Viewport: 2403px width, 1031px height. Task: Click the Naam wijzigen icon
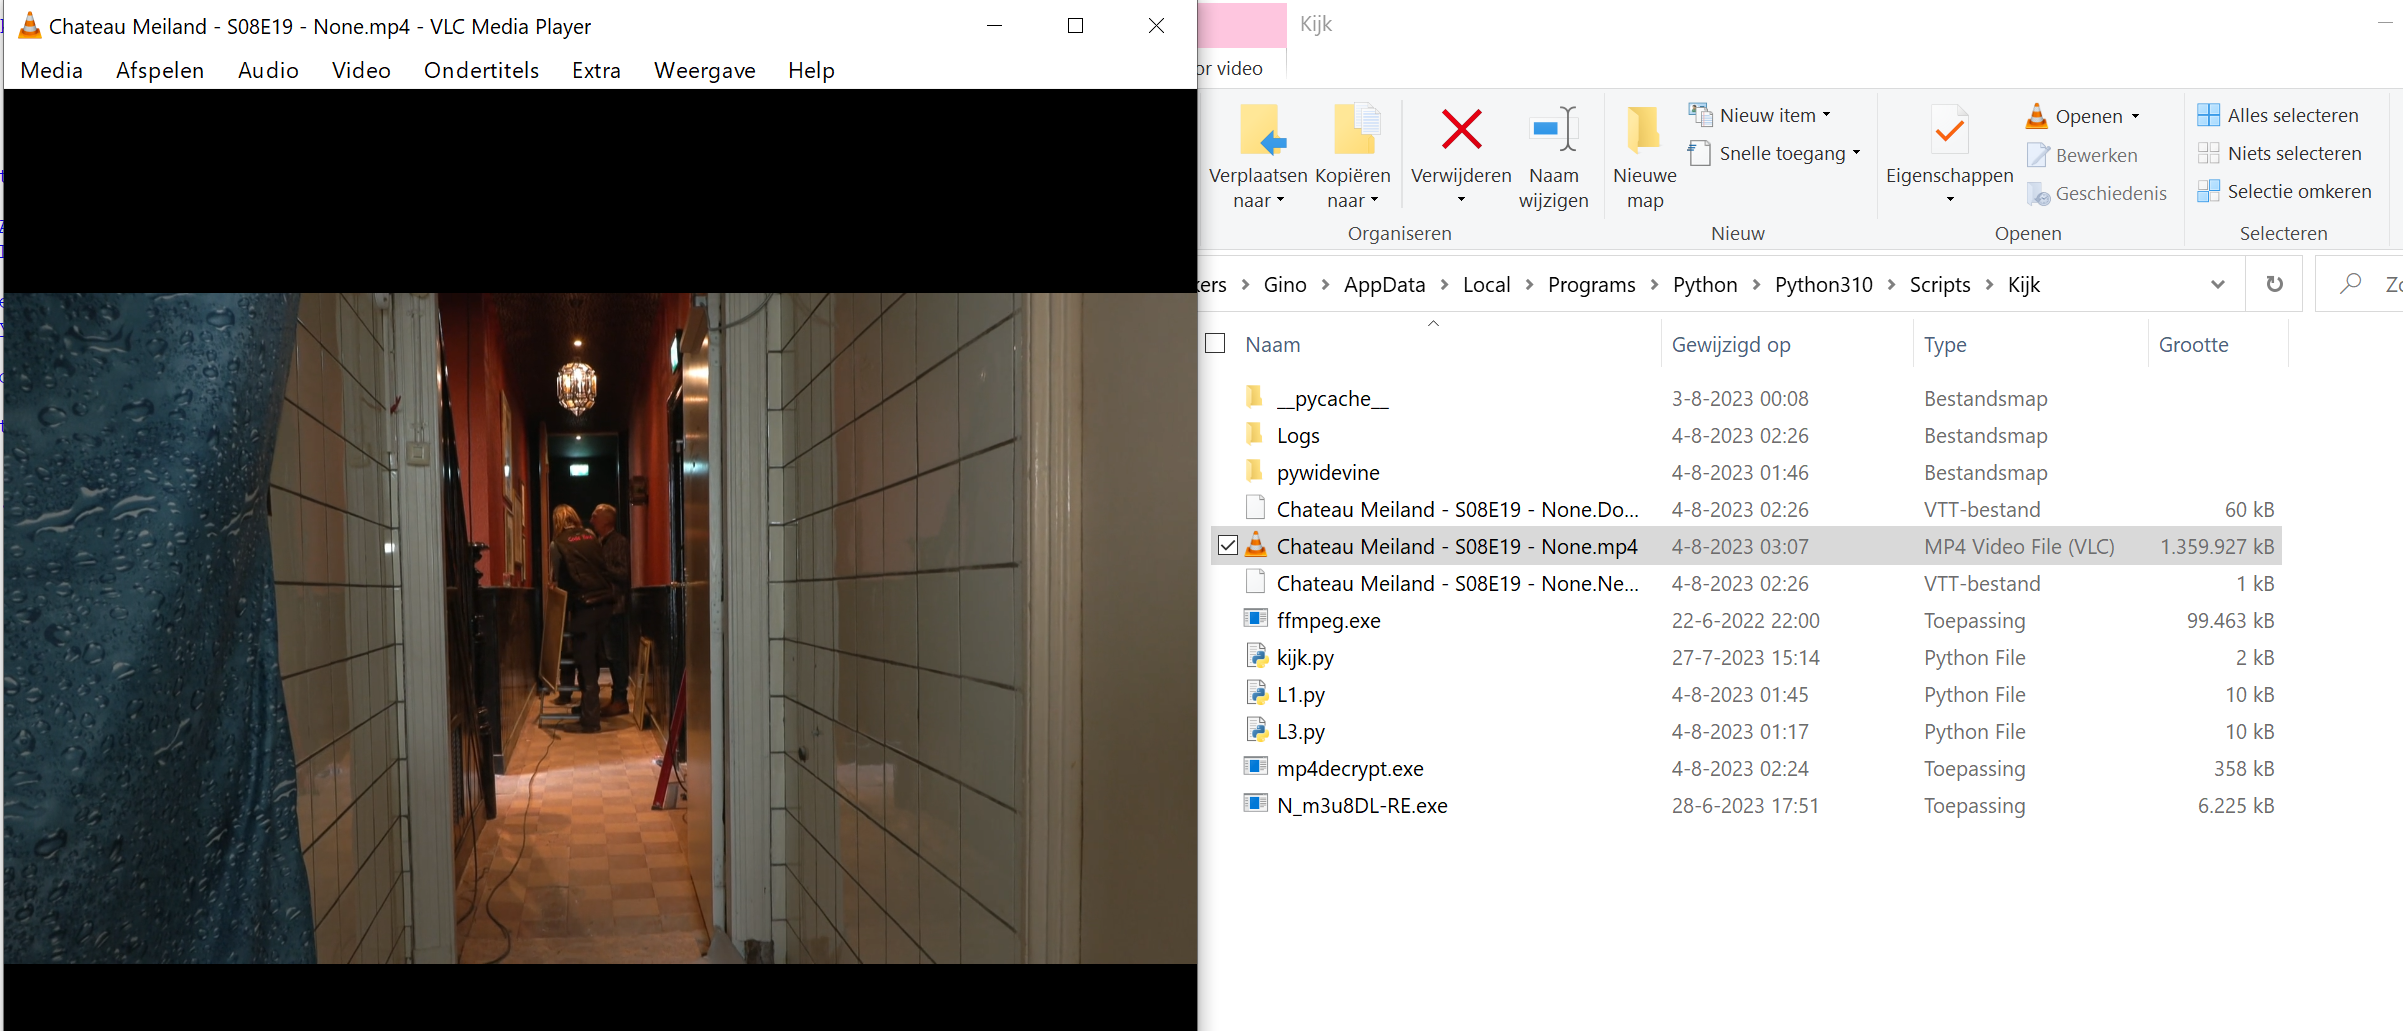click(x=1554, y=130)
